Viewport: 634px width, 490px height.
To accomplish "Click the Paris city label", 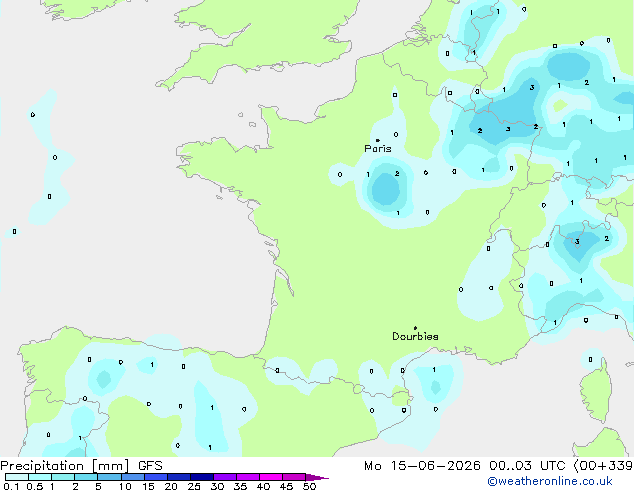I will pos(378,149).
